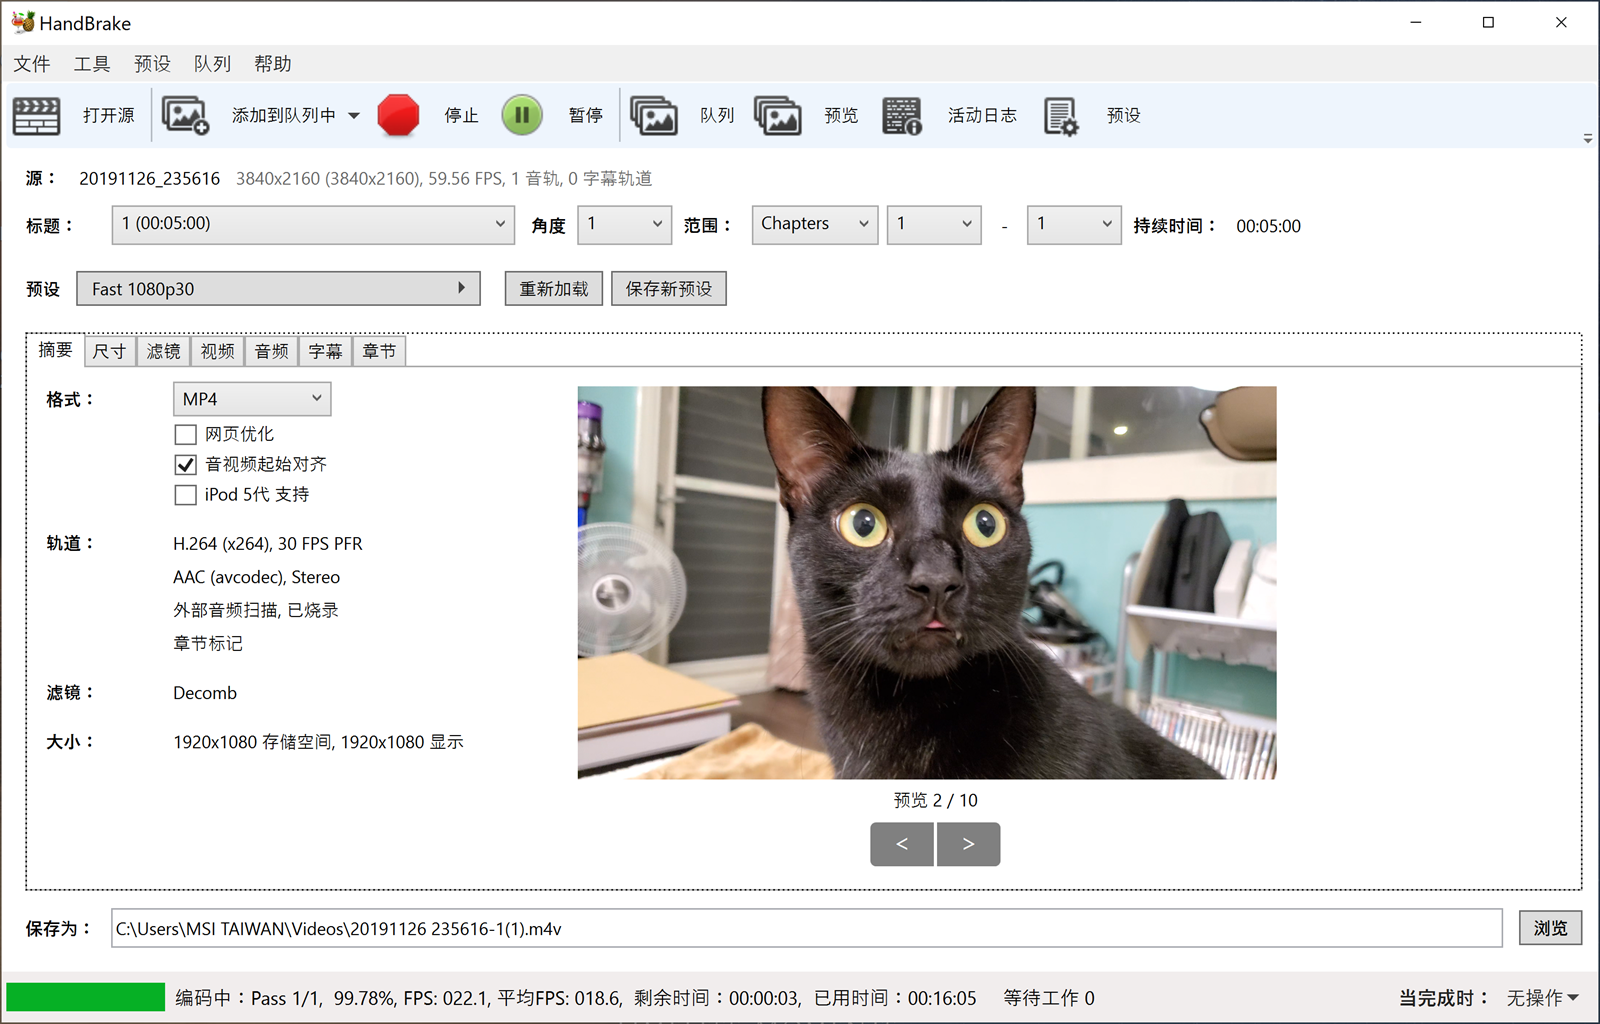Open the Preview window icon
The image size is (1600, 1024).
[778, 116]
